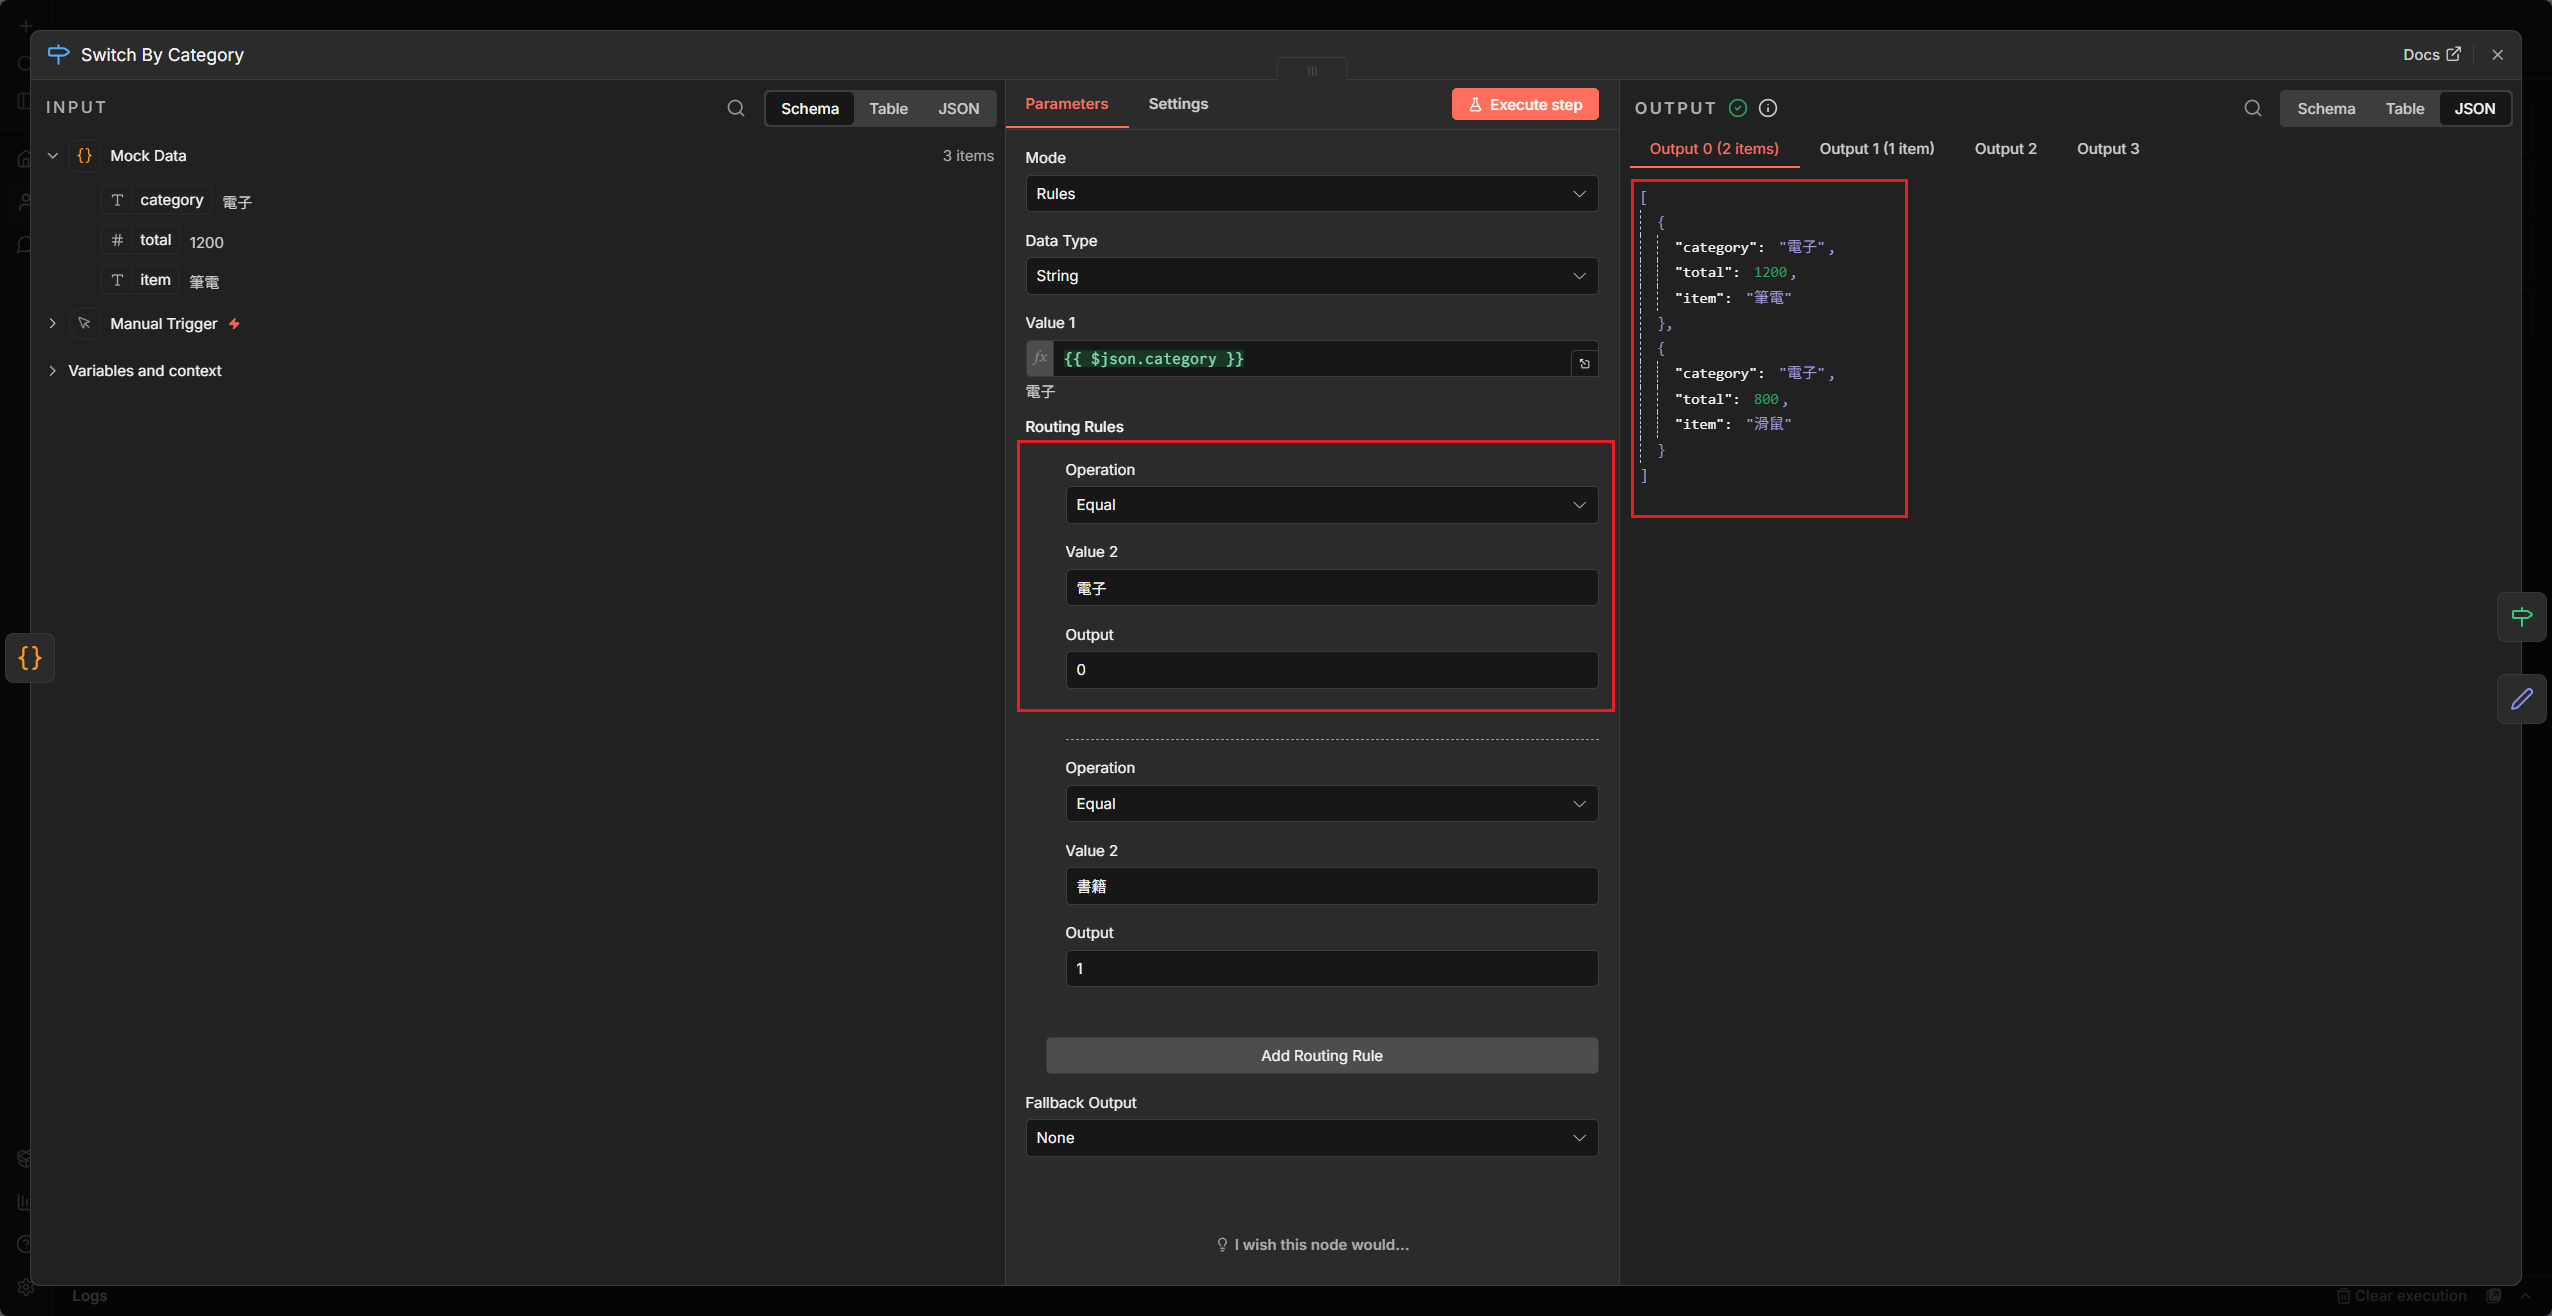Open the Settings tab
This screenshot has height=1316, width=2552.
coord(1177,104)
